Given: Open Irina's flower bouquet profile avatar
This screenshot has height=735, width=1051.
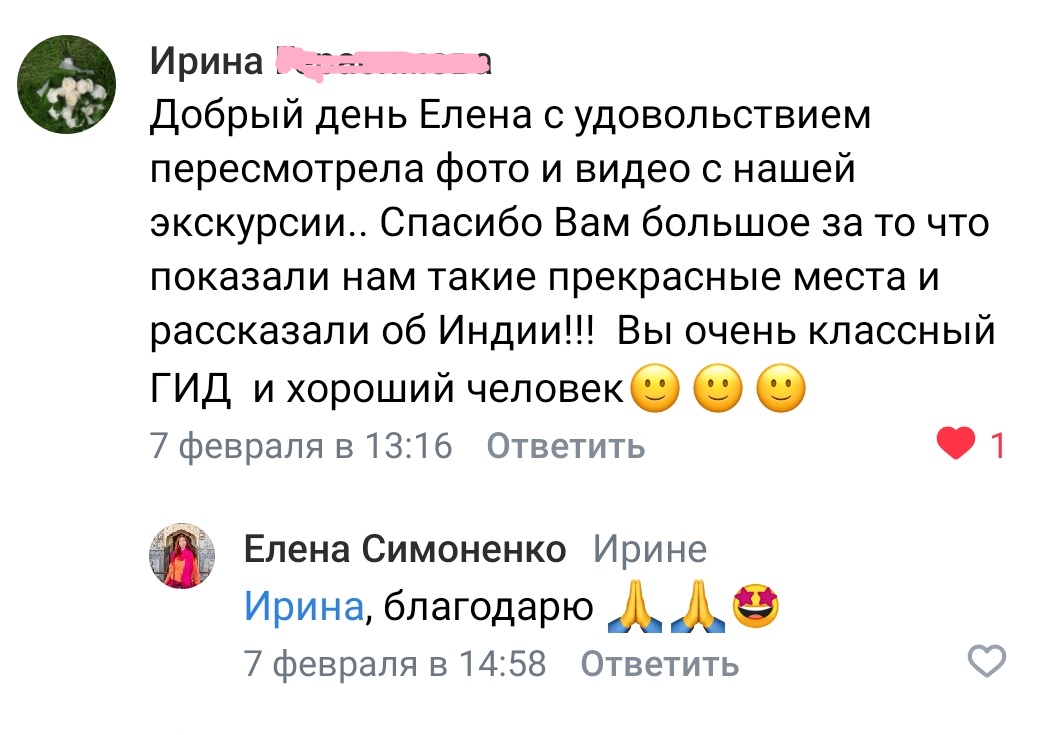Looking at the screenshot, I should [x=66, y=84].
